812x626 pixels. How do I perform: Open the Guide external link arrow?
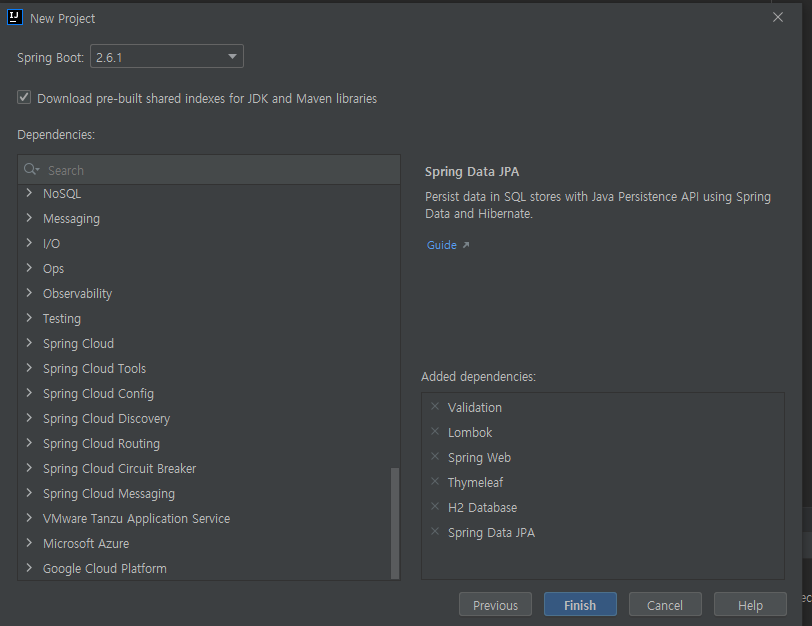pos(466,245)
